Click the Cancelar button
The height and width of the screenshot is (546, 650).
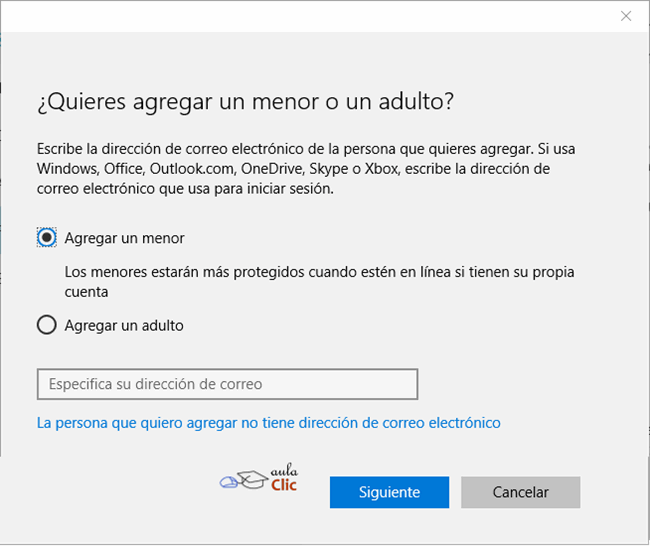pos(521,492)
